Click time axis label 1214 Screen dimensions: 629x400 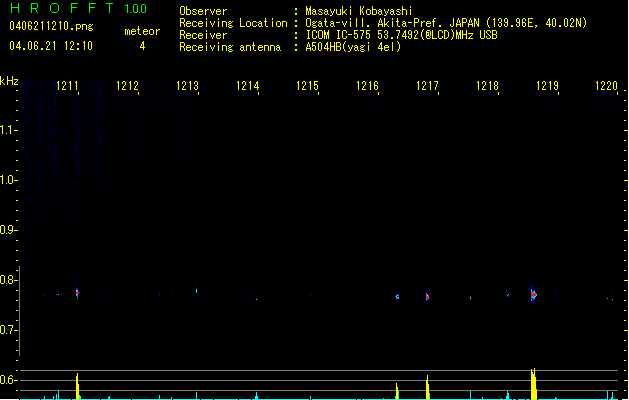pos(248,86)
